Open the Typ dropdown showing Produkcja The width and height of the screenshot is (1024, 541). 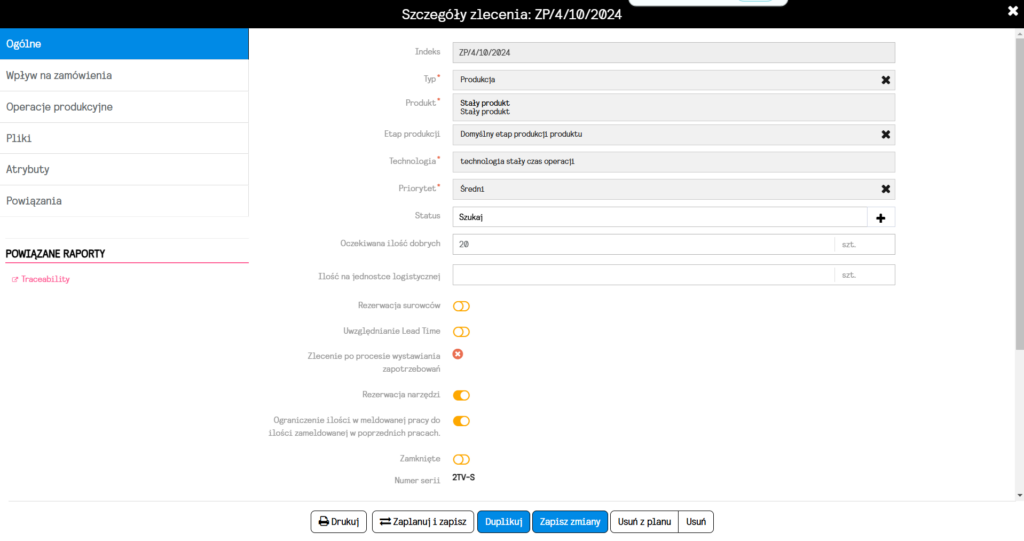click(660, 80)
